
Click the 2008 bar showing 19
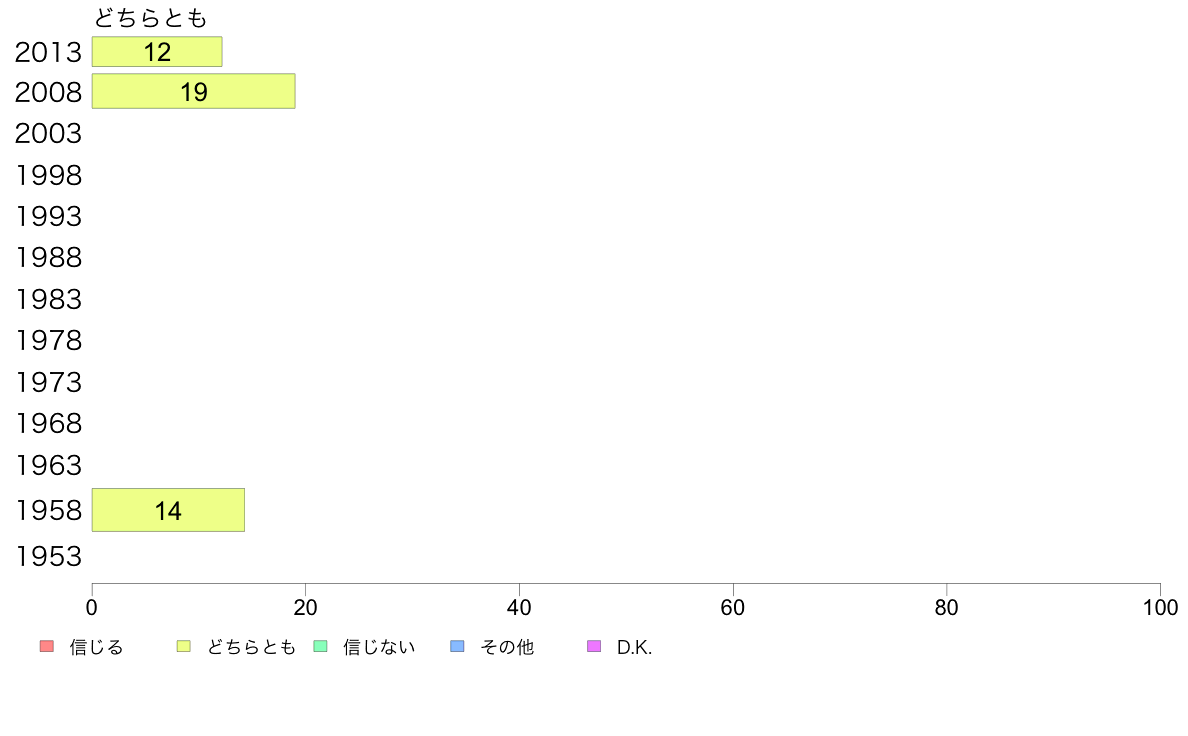click(x=193, y=91)
